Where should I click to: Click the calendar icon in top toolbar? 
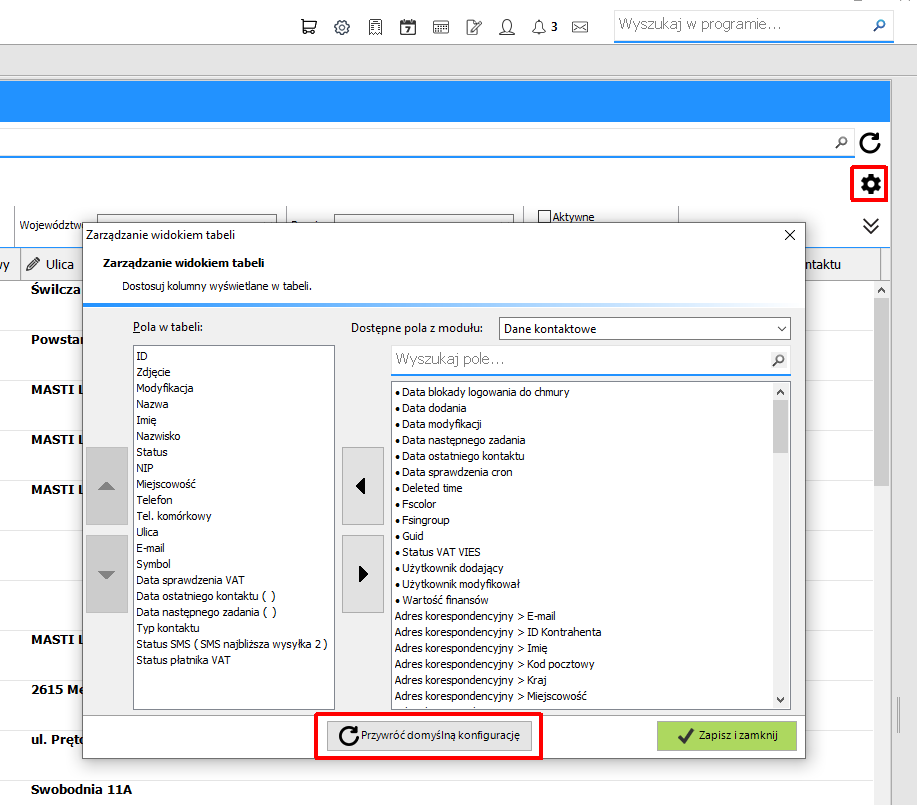pyautogui.click(x=408, y=27)
